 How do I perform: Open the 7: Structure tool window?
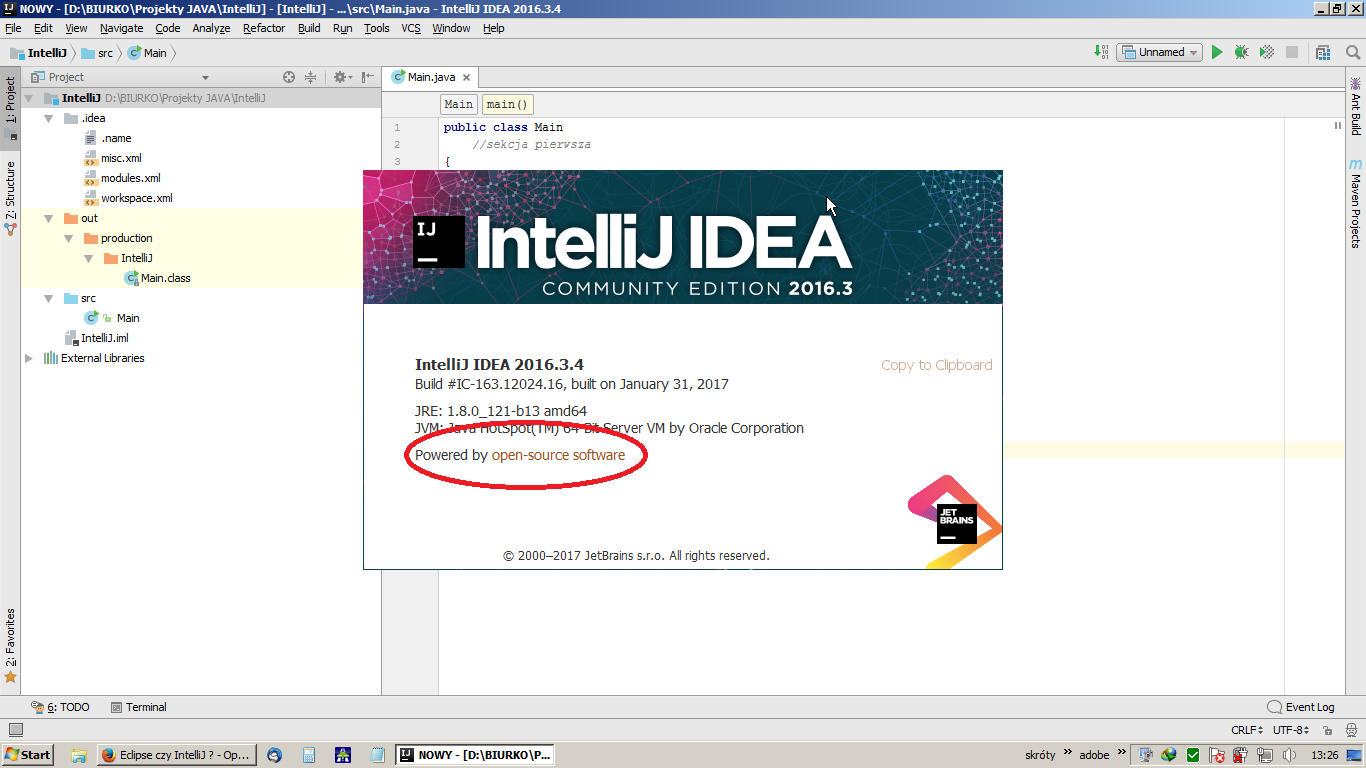tap(10, 197)
